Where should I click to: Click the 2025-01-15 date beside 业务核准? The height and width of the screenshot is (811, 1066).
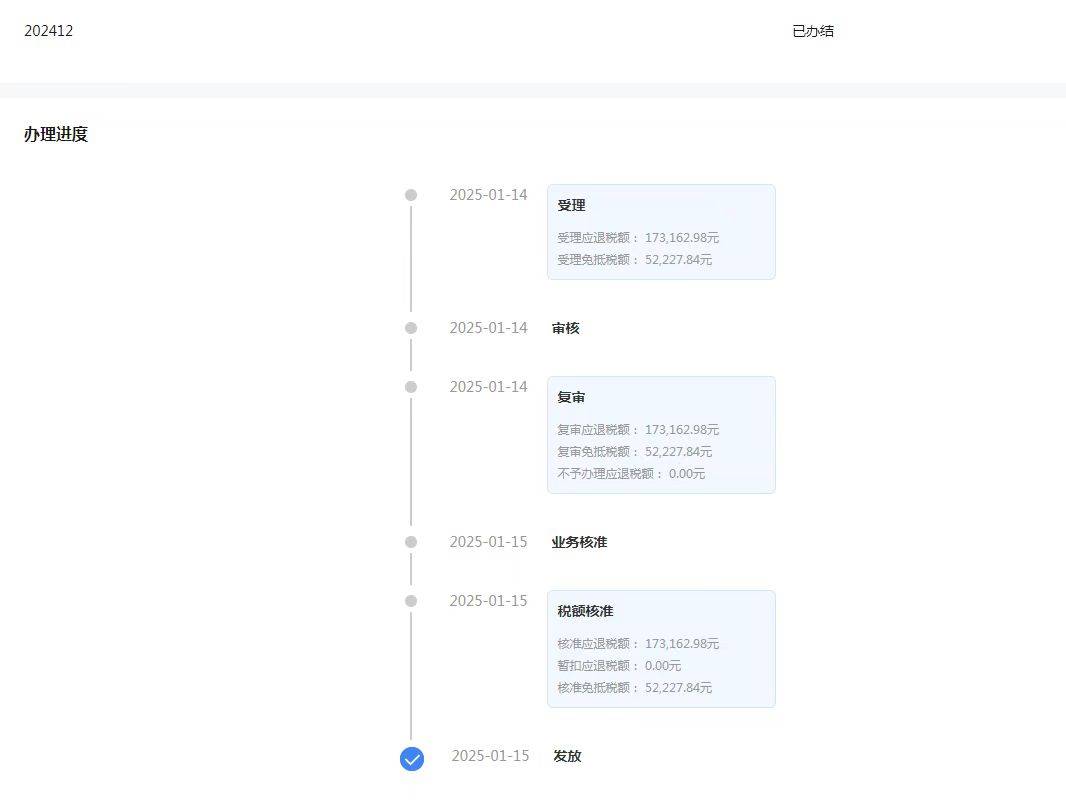[488, 542]
